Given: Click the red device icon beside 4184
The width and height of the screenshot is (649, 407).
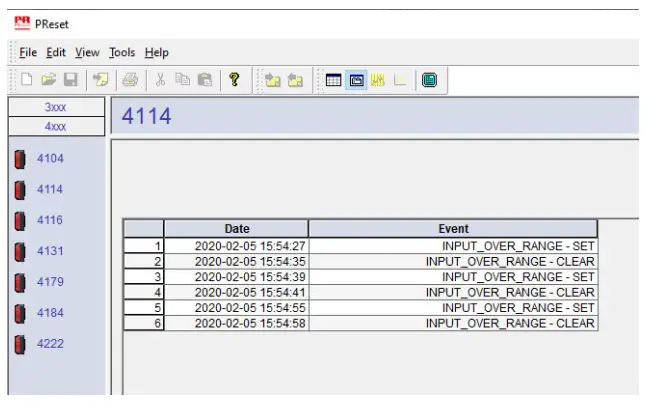Looking at the screenshot, I should pos(19,314).
